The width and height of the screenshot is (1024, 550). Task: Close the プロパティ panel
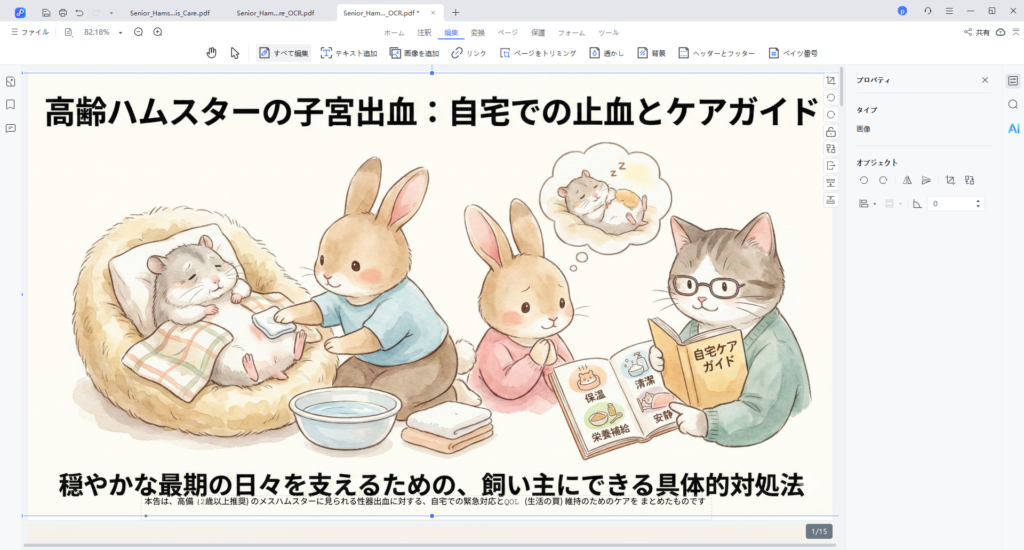pos(984,80)
